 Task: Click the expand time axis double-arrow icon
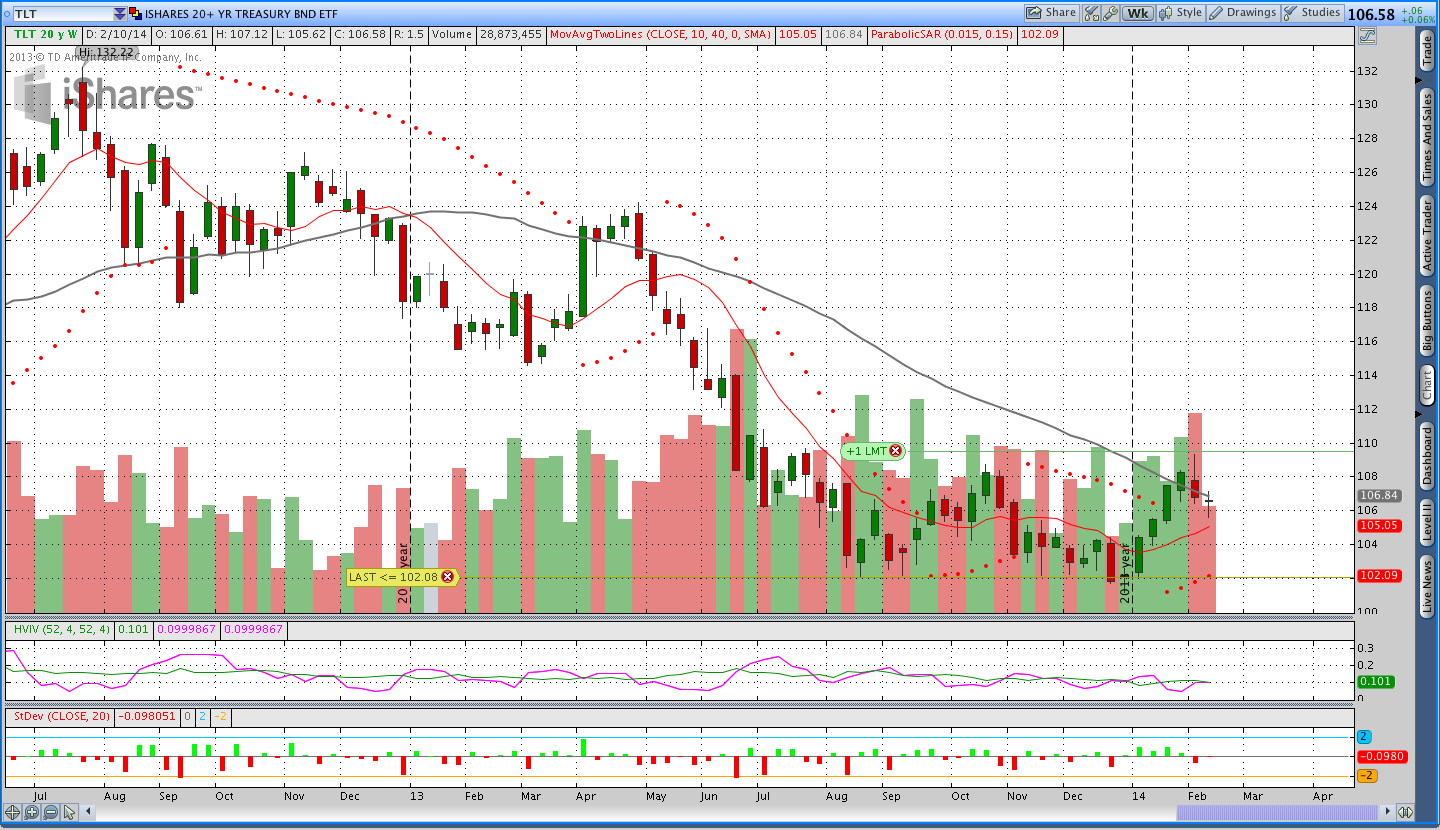[1405, 812]
